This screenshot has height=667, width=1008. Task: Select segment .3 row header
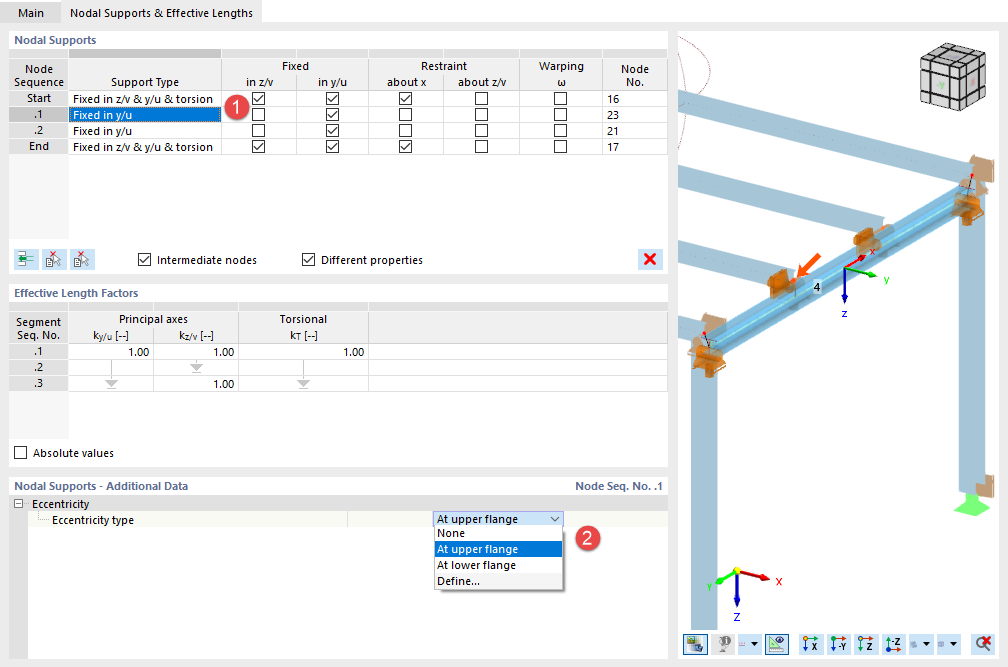click(39, 384)
